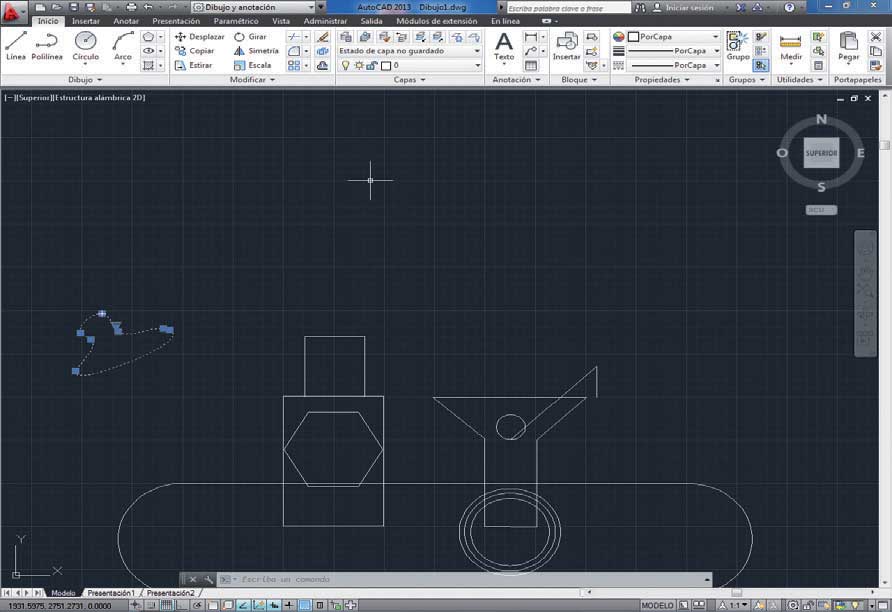The image size is (892, 612).
Task: Click the Estirar (stretch) tool
Action: coord(194,65)
